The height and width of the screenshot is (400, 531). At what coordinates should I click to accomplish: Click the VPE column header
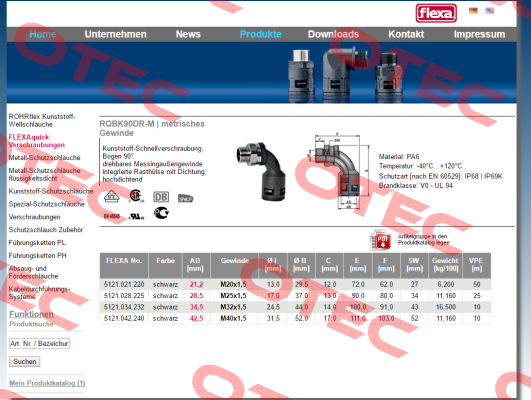(x=476, y=265)
